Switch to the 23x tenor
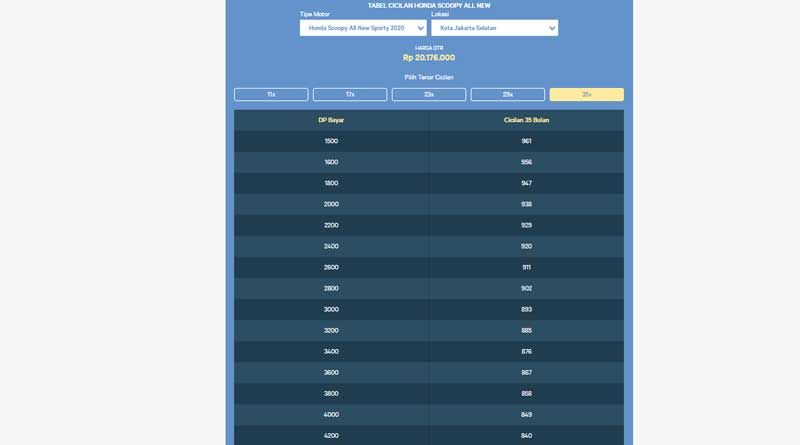Image resolution: width=800 pixels, height=445 pixels. click(x=429, y=94)
